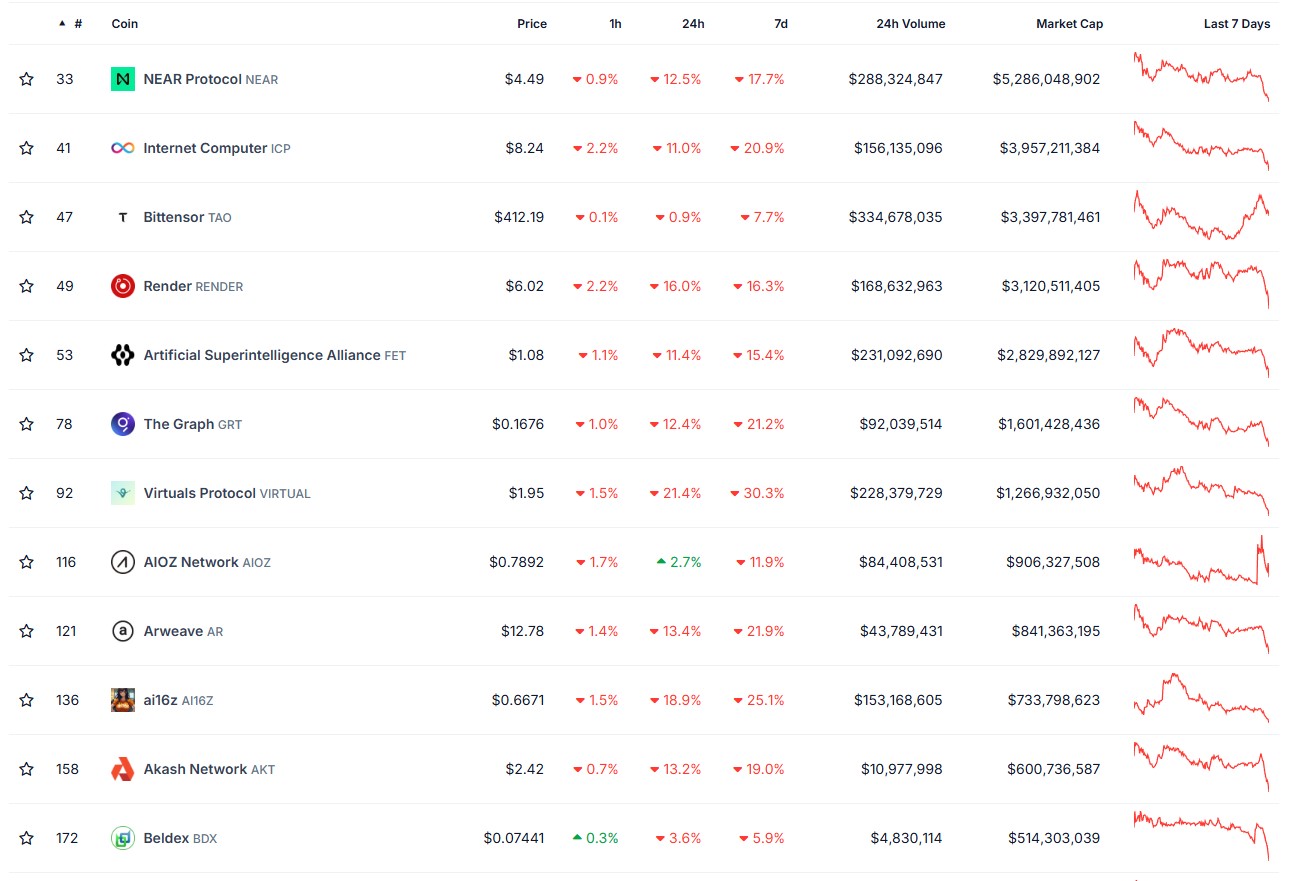Open Internet Computer coin link
The height and width of the screenshot is (881, 1305).
[x=217, y=148]
